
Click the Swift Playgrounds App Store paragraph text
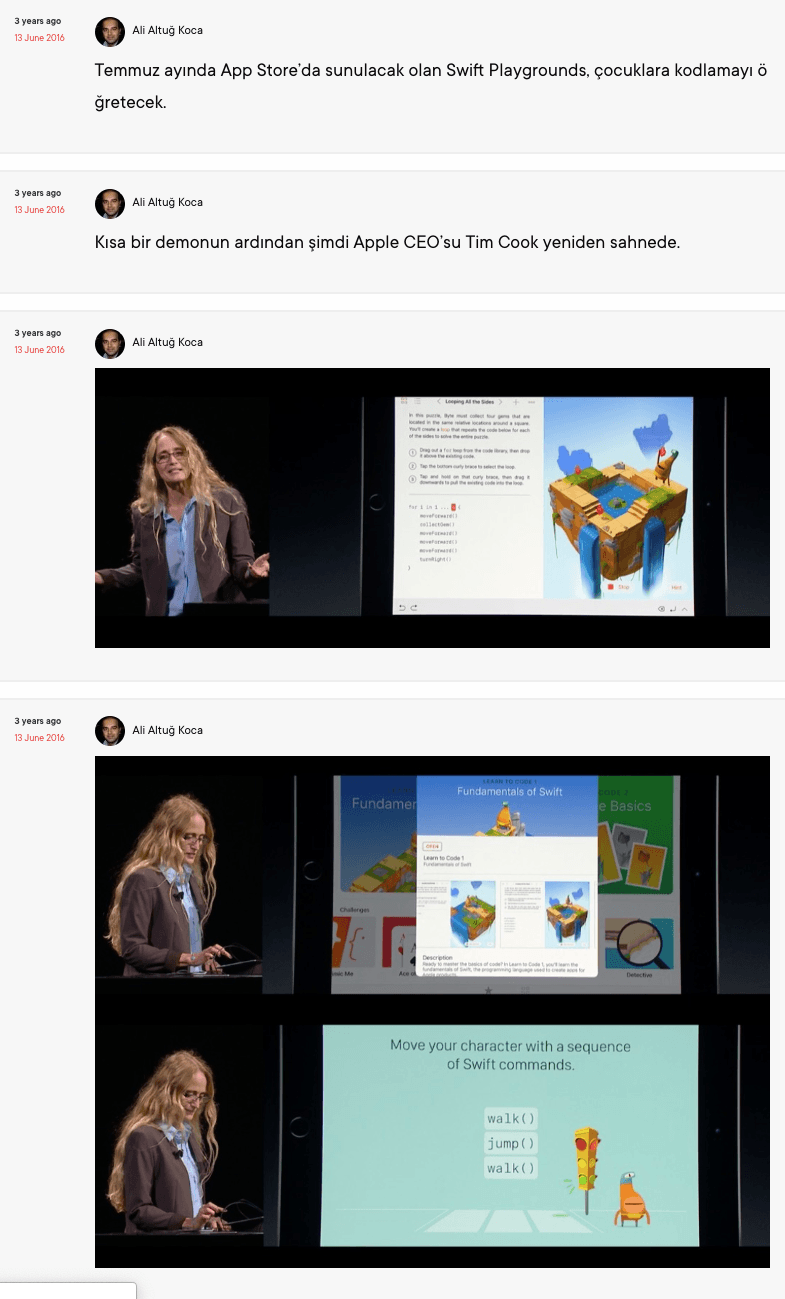tap(430, 86)
